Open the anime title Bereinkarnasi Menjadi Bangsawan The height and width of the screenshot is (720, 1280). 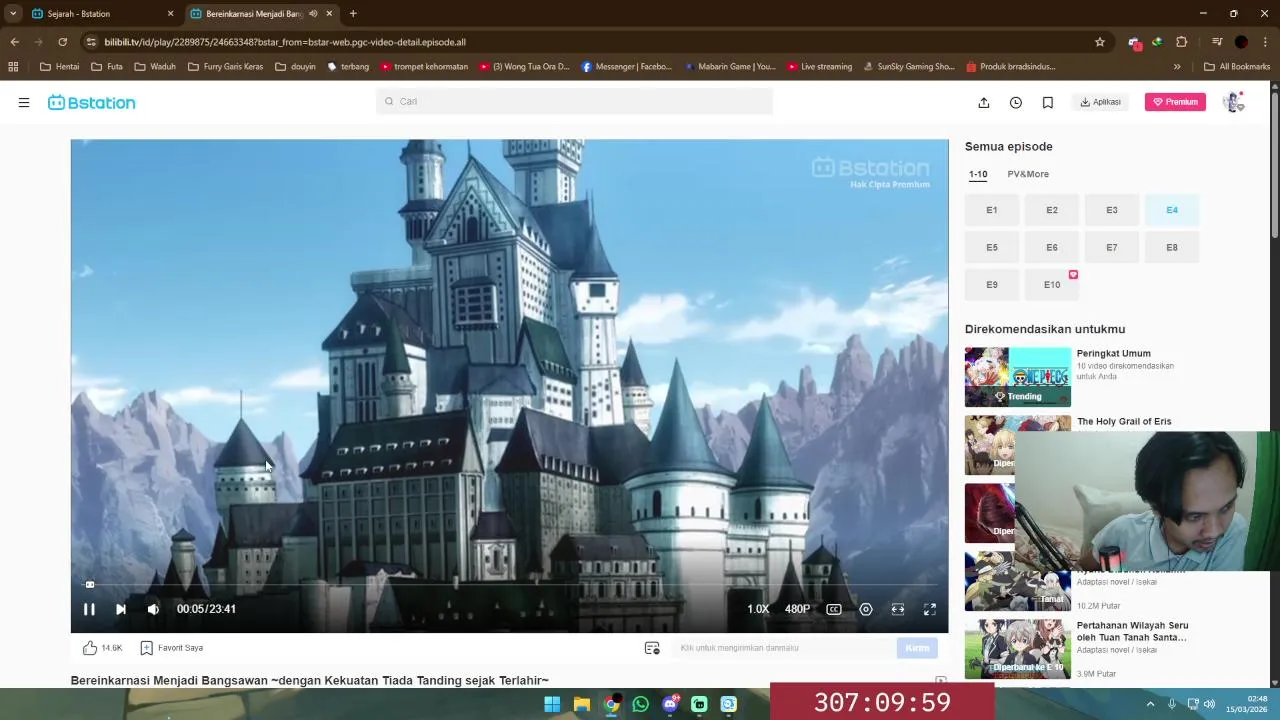click(x=310, y=680)
